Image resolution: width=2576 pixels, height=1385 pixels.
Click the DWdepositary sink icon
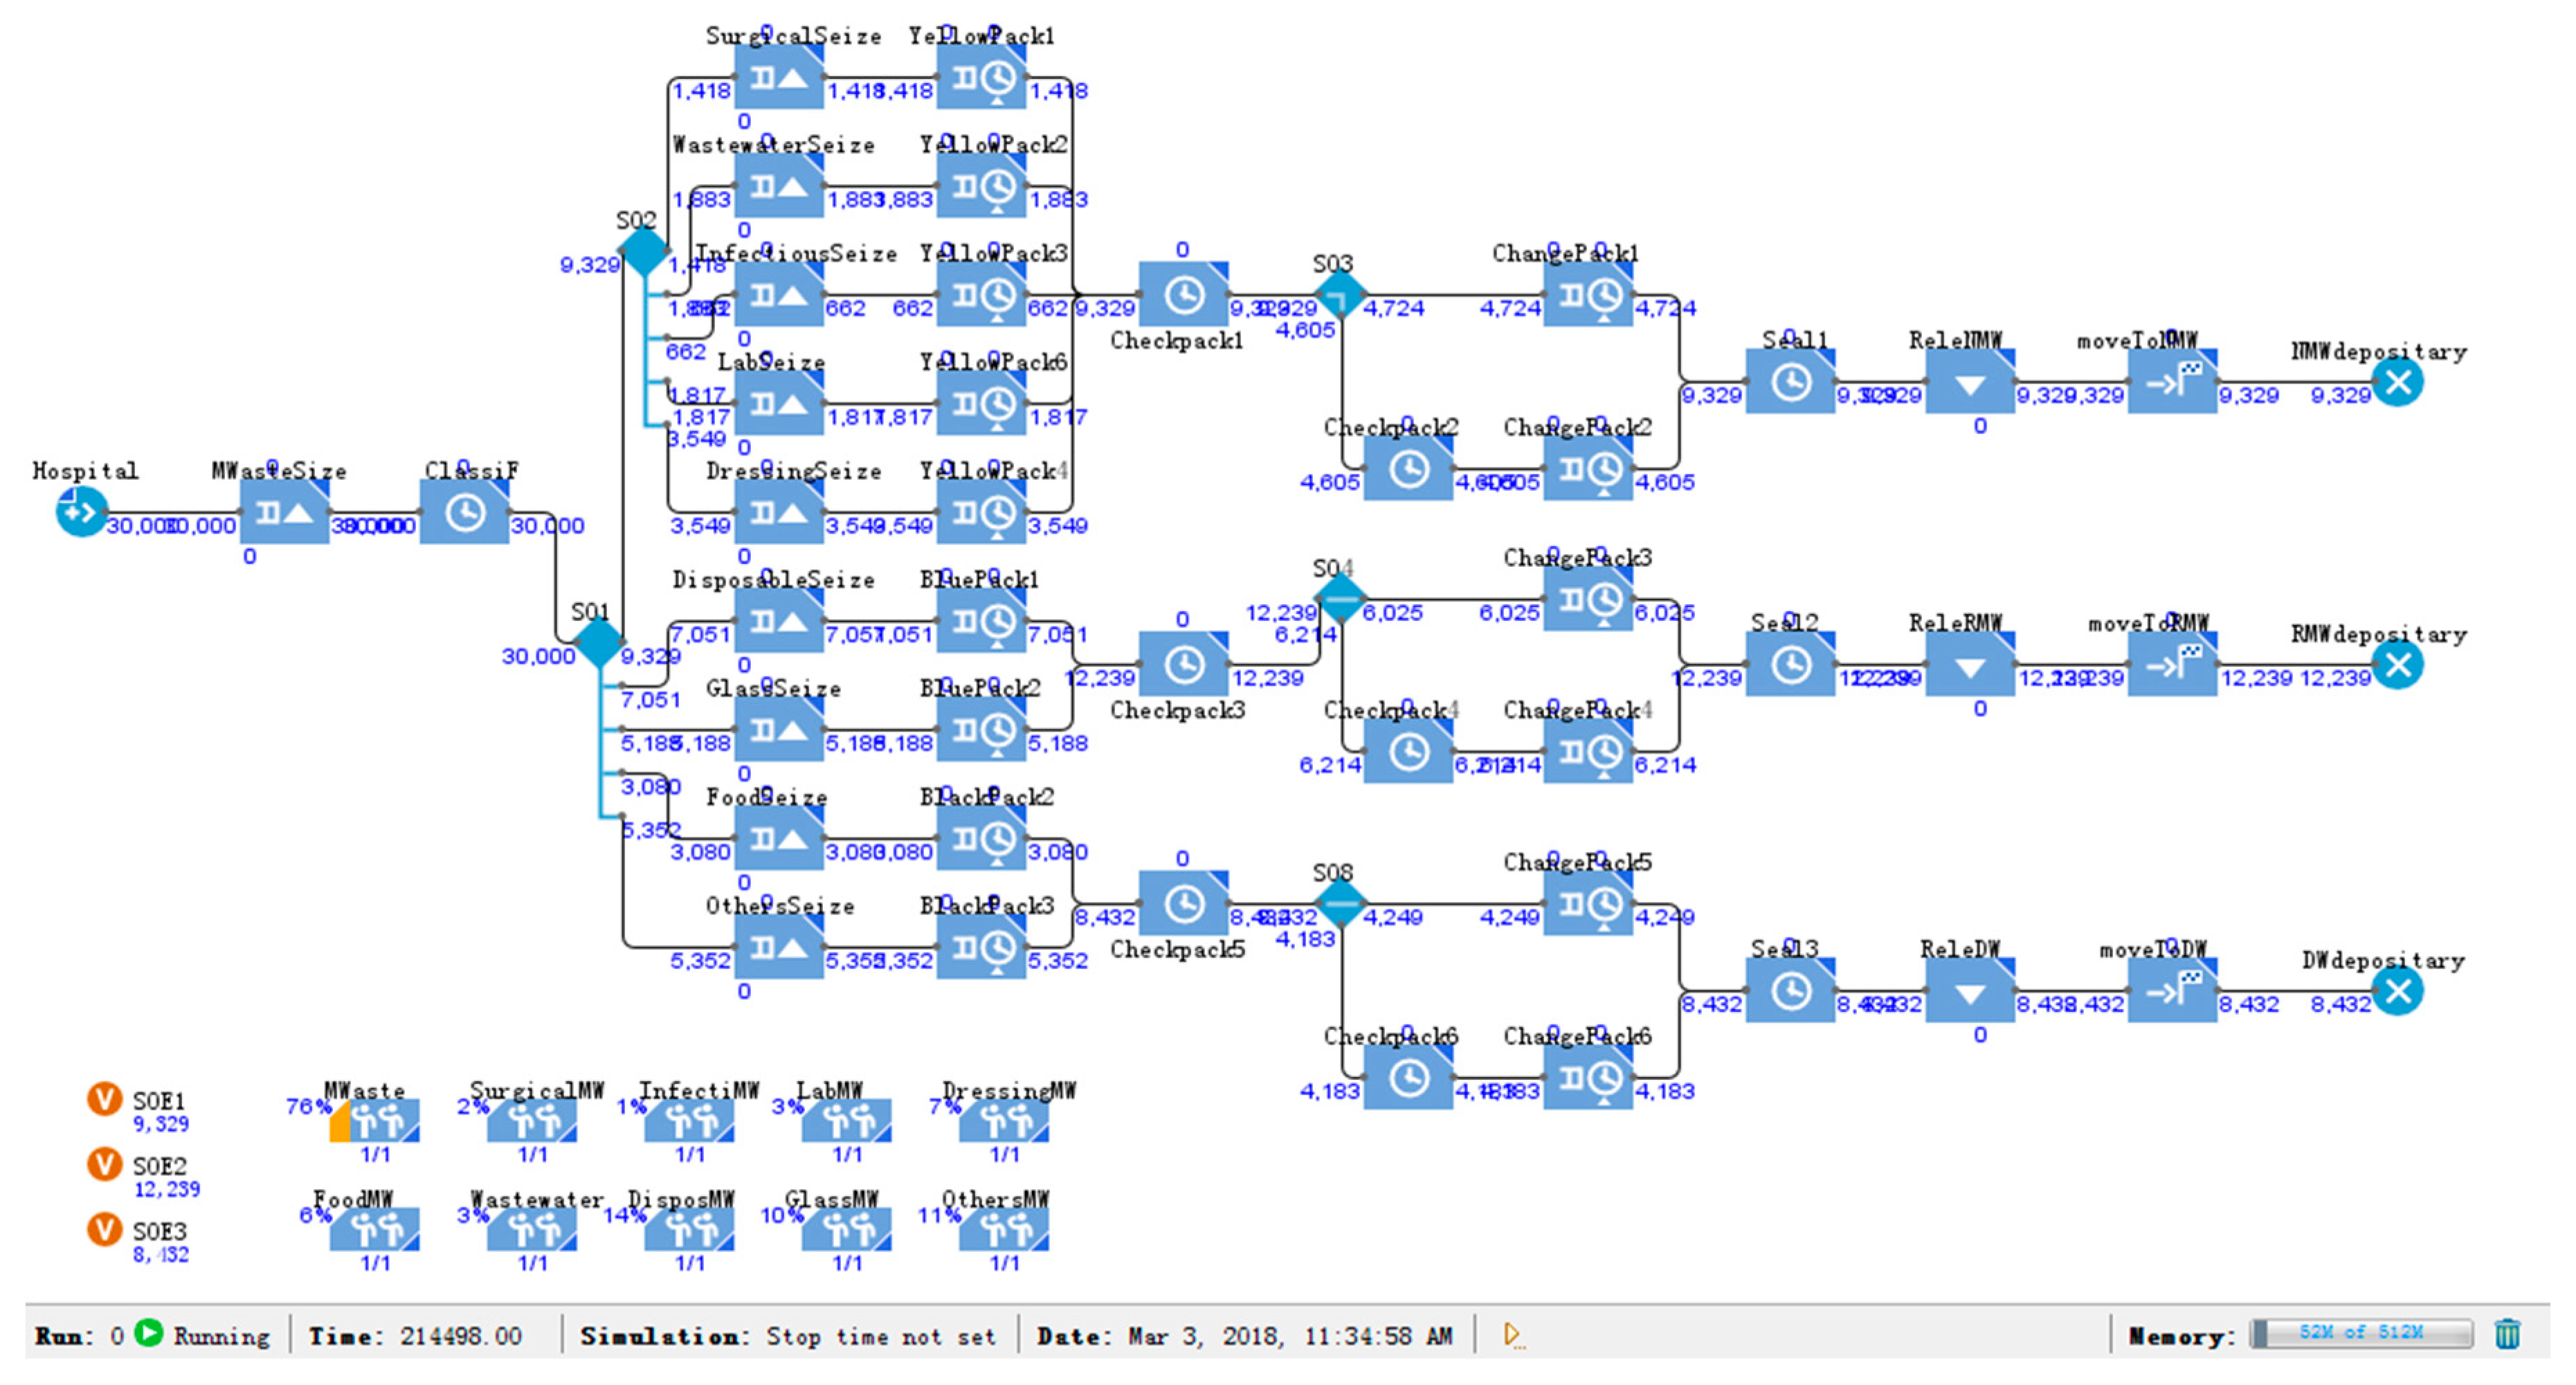click(x=2397, y=991)
